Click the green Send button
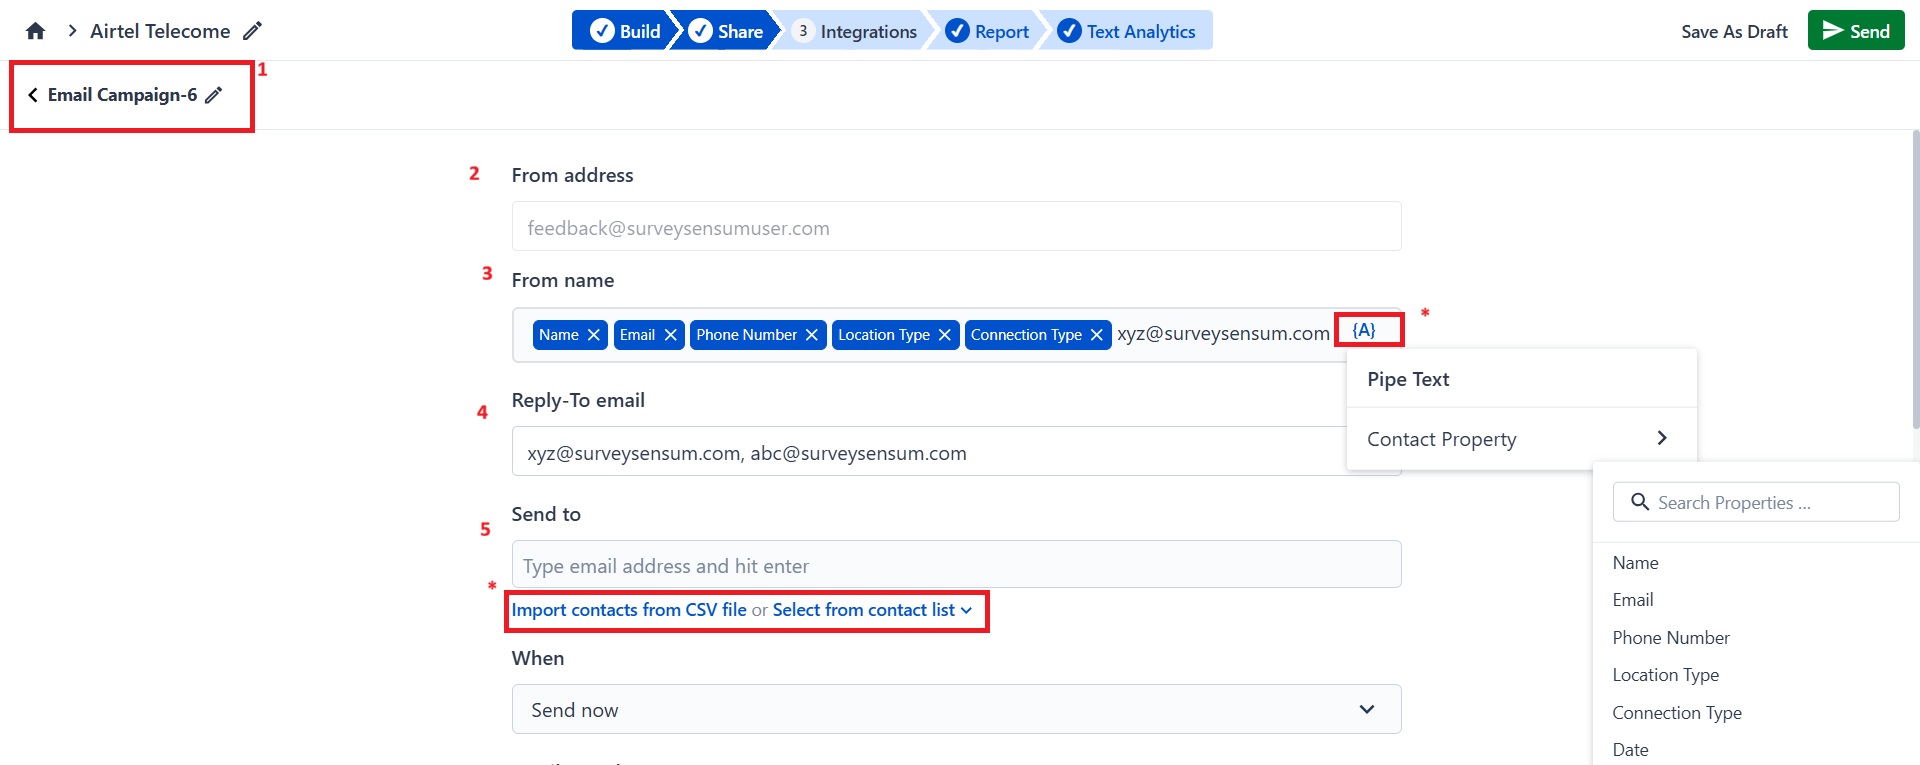Screen dimensions: 1920x765 click(x=1856, y=31)
